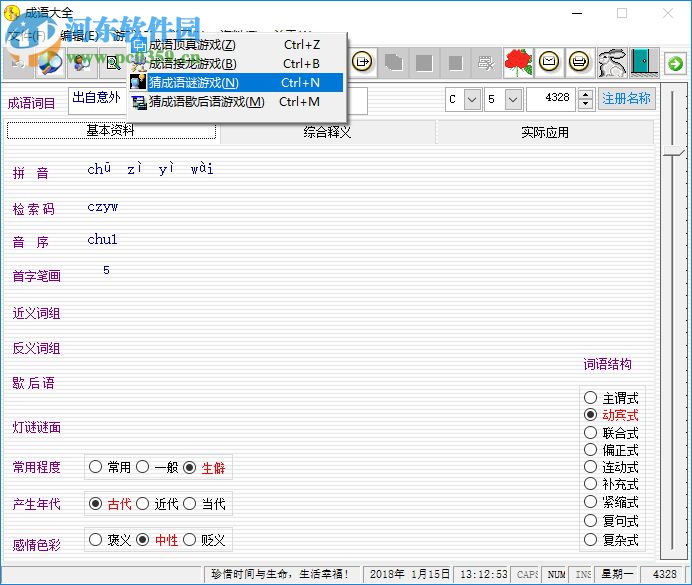Image resolution: width=692 pixels, height=585 pixels.
Task: Increase the 4328 record number spinner
Action: [585, 94]
